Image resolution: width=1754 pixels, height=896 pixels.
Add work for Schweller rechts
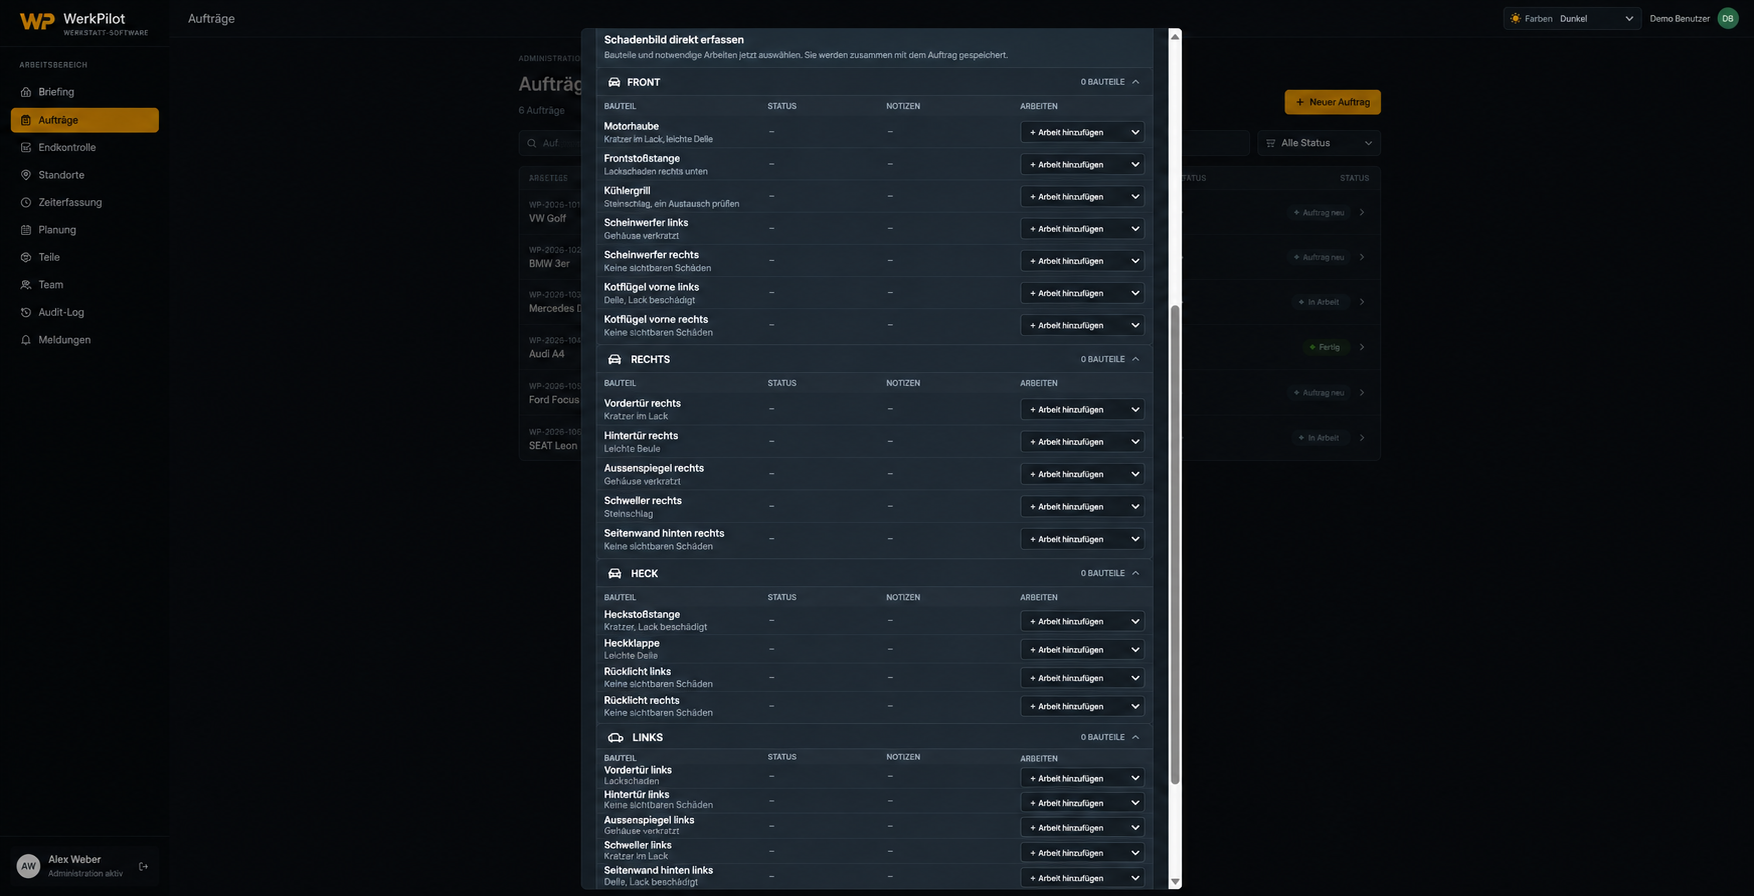1082,506
